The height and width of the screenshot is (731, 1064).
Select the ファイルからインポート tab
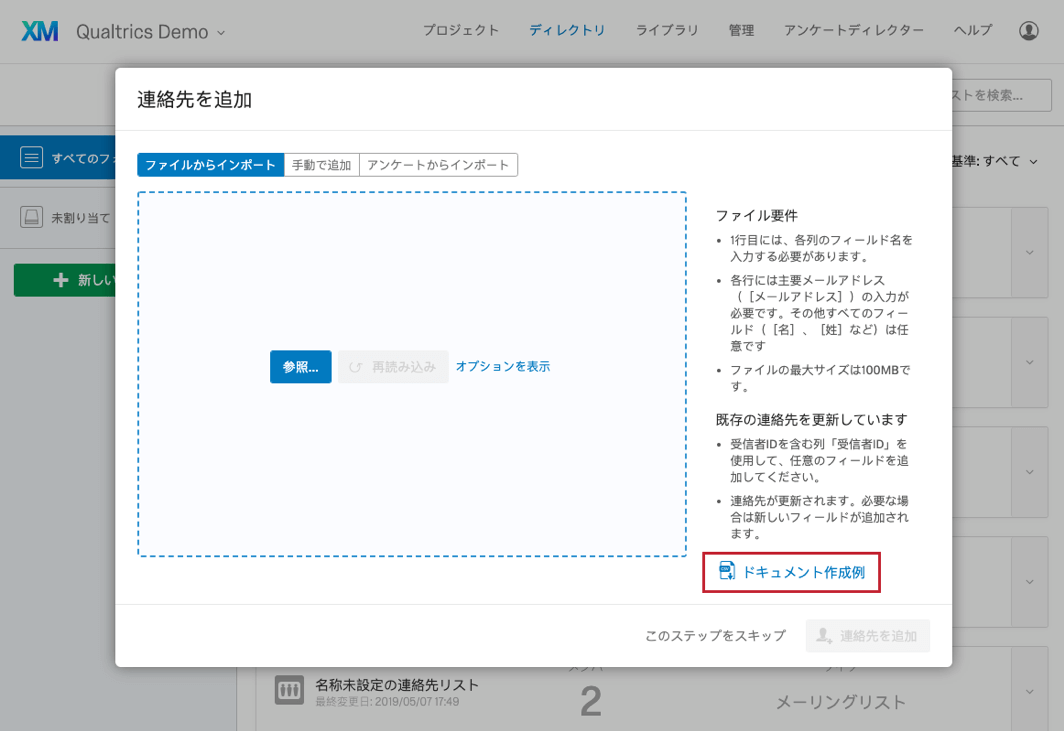[x=210, y=165]
